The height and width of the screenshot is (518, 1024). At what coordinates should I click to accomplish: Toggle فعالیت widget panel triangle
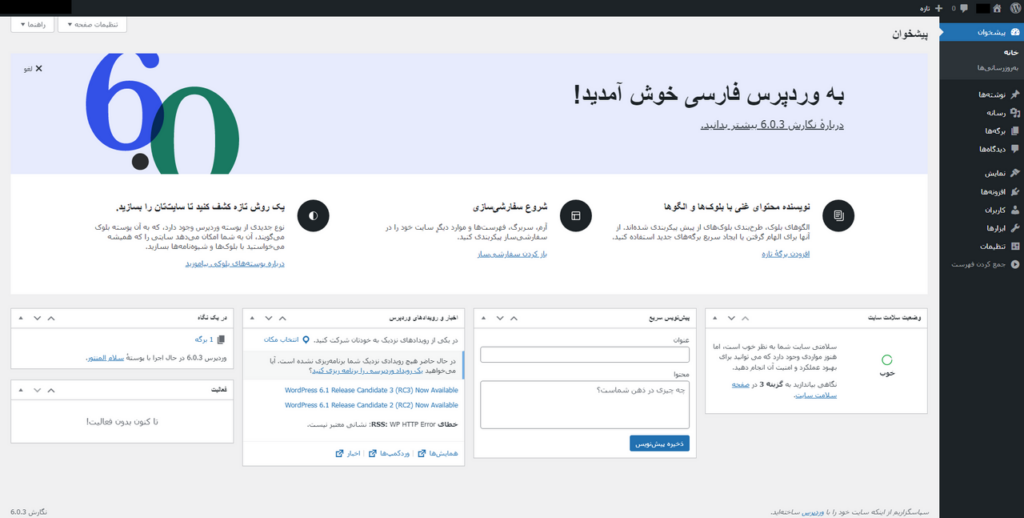pos(22,389)
